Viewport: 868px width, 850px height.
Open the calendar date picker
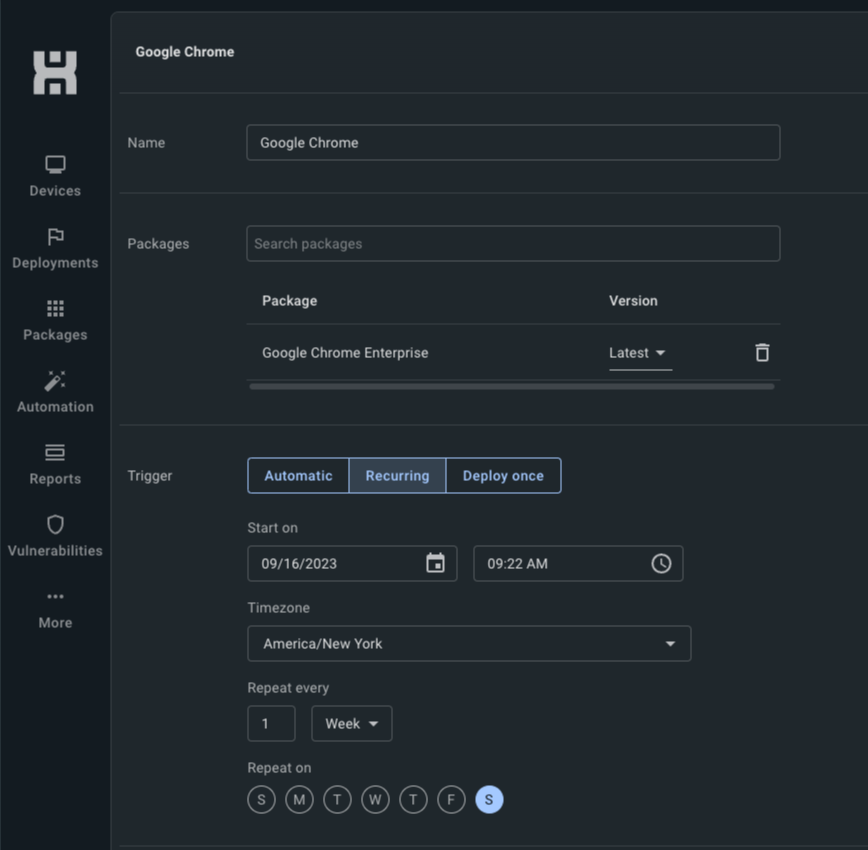(436, 563)
